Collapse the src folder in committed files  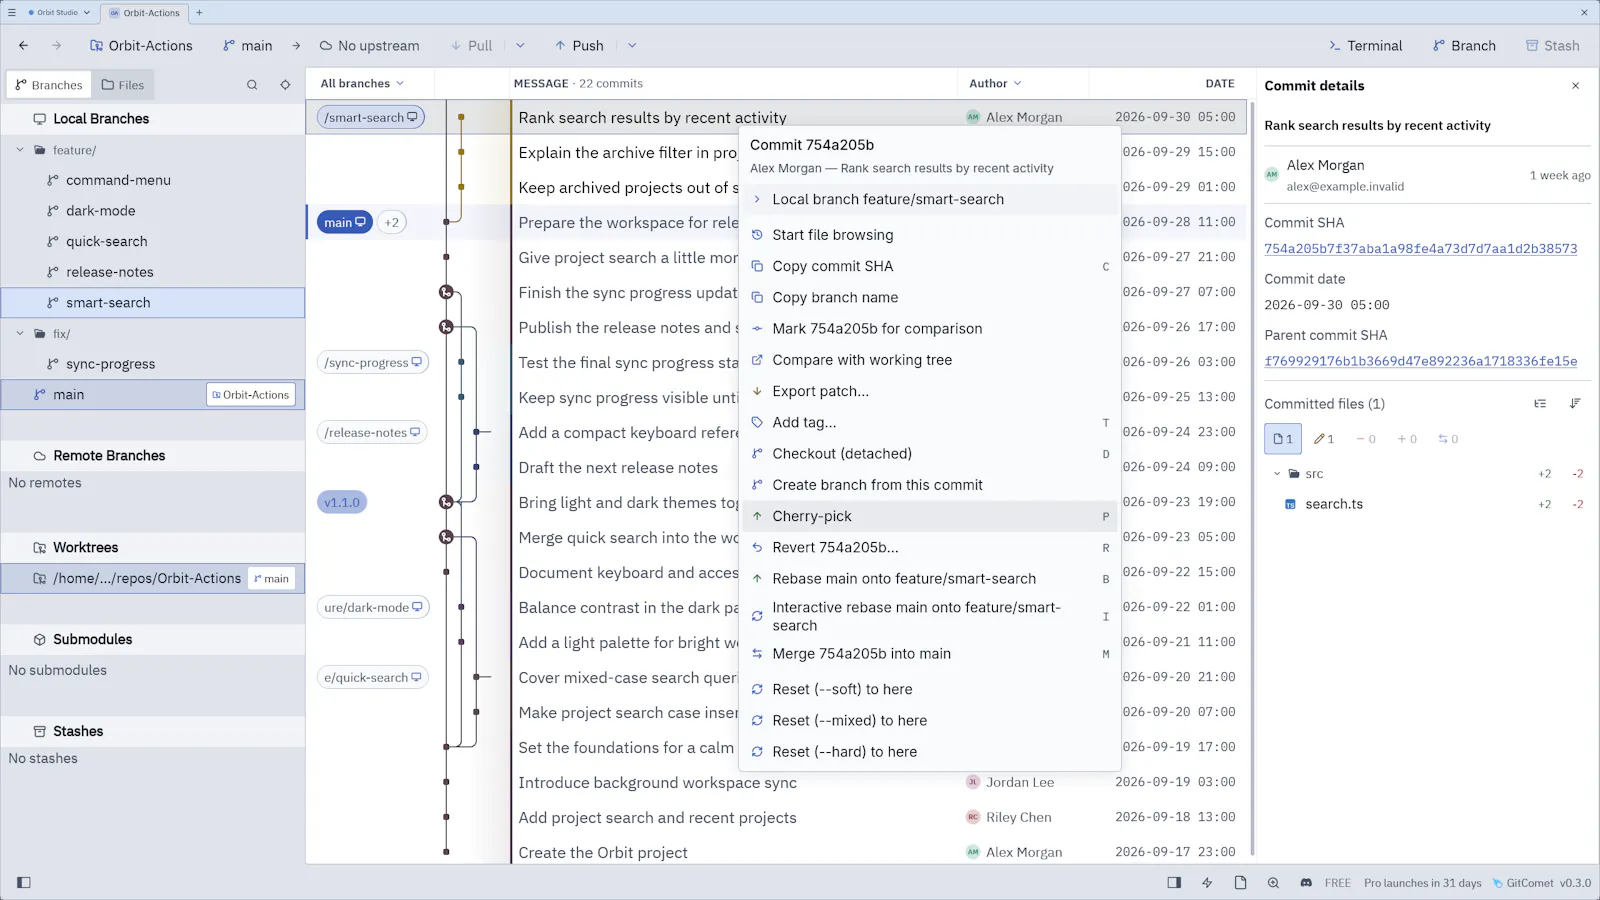(x=1277, y=474)
